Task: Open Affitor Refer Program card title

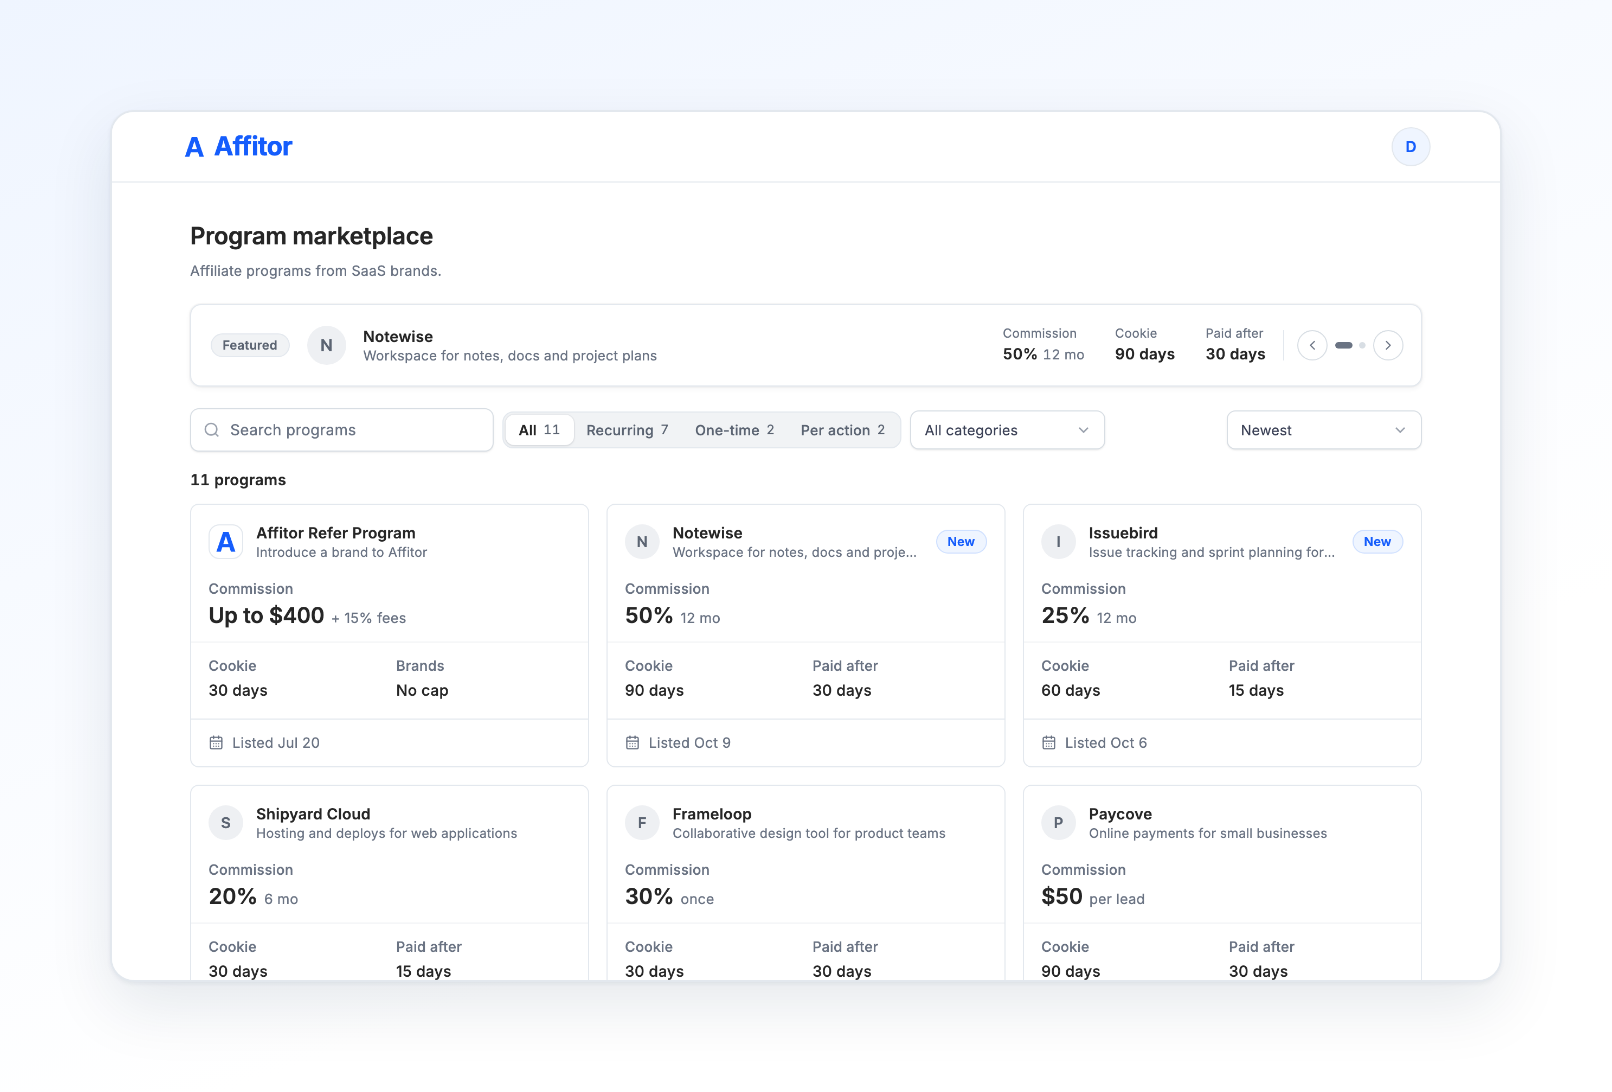Action: click(x=336, y=533)
